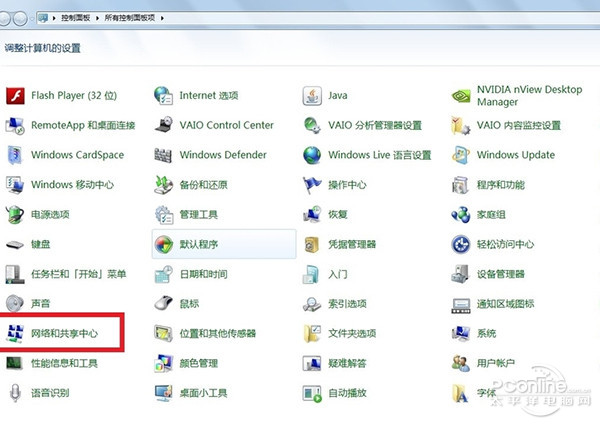Image resolution: width=600 pixels, height=426 pixels.
Task: Open the RemoteApp 和桌面连接 icon
Action: tap(15, 126)
